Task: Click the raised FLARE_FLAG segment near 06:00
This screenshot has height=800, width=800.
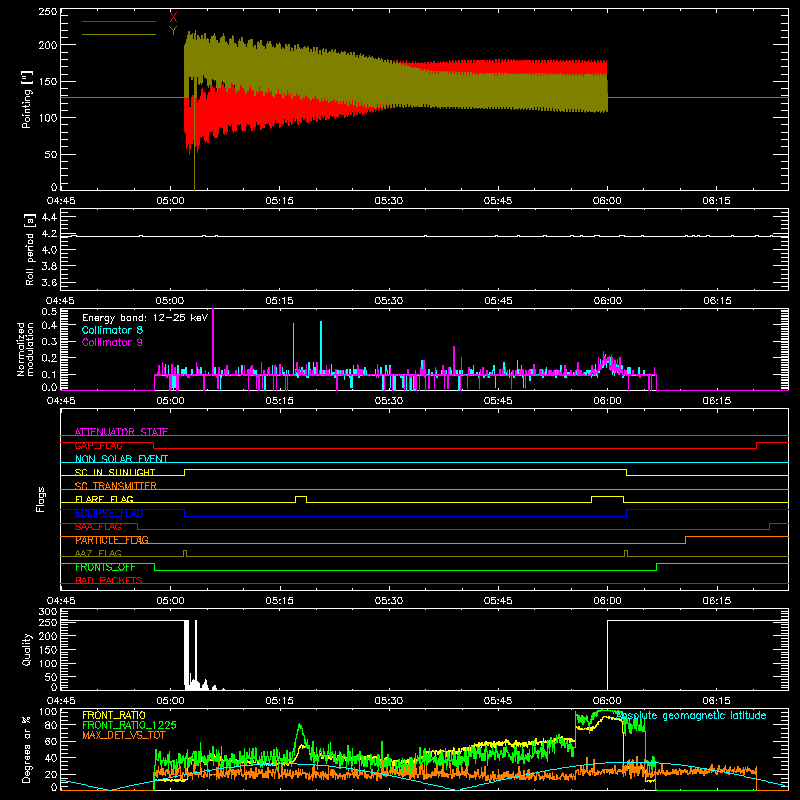Action: (x=608, y=499)
